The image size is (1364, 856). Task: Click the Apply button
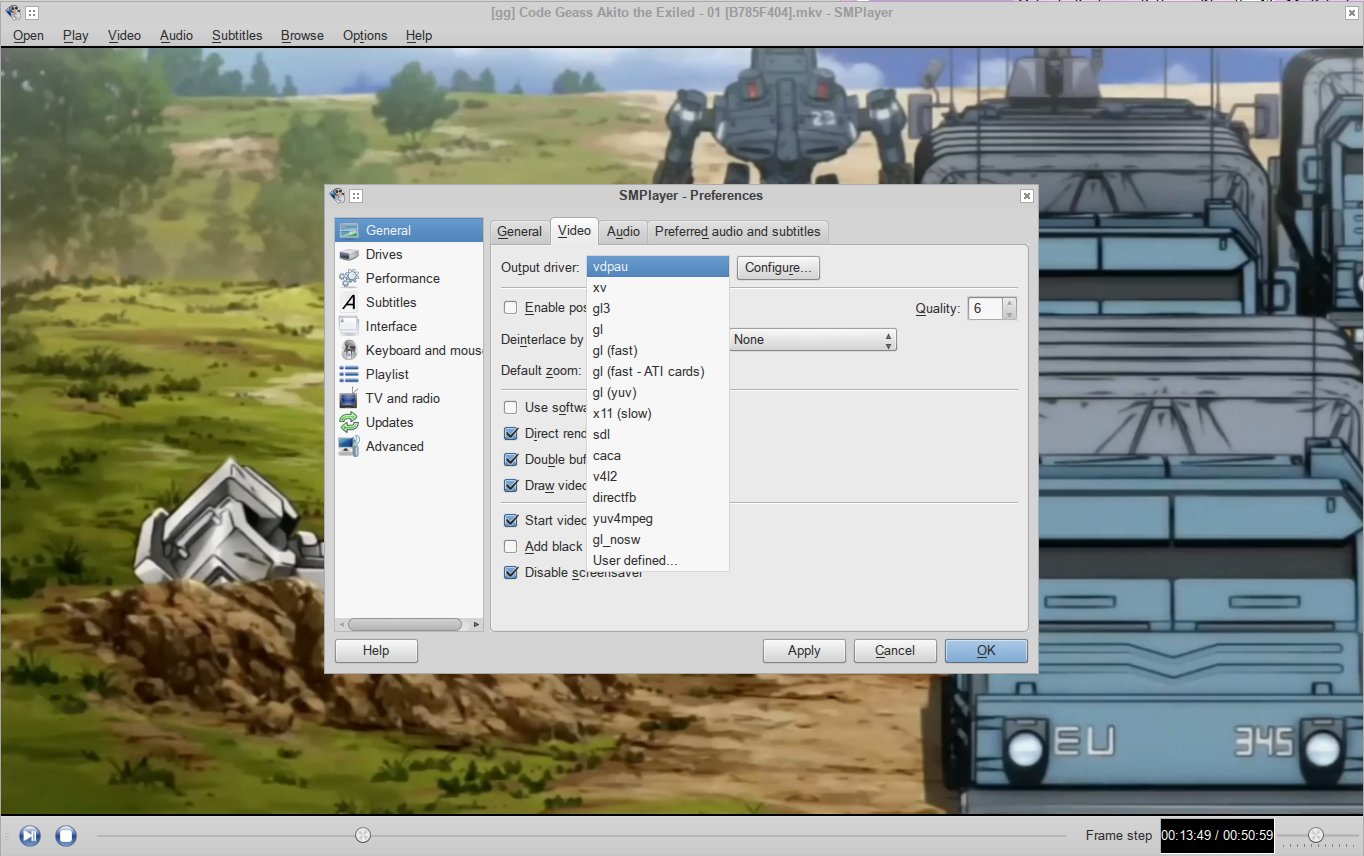(804, 651)
